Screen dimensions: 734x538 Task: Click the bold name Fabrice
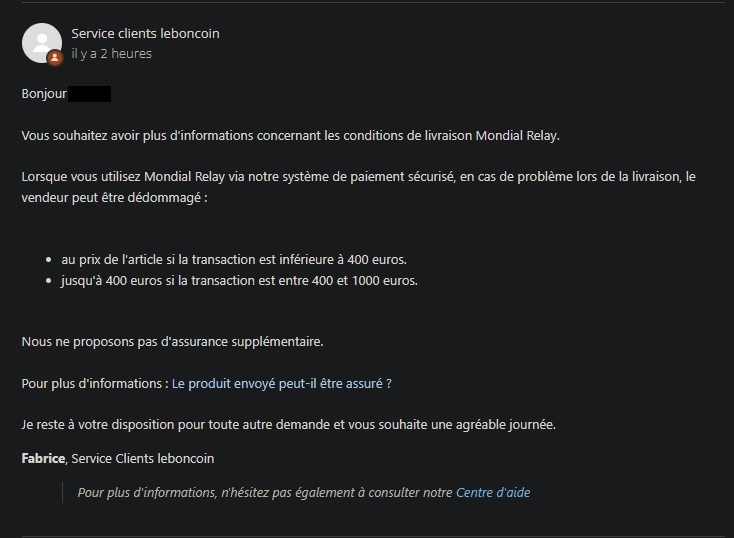pyautogui.click(x=44, y=458)
